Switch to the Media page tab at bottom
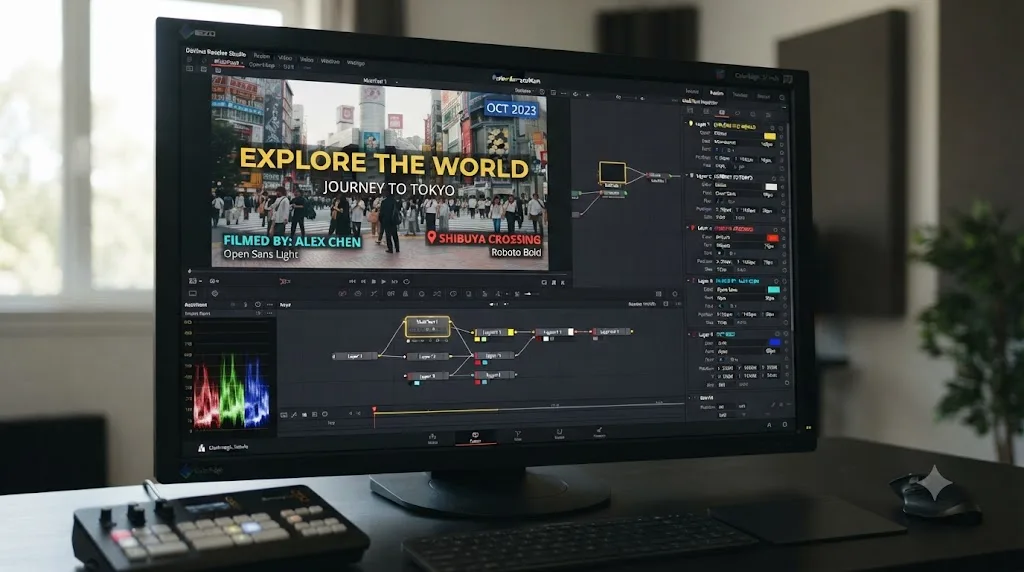 point(432,439)
